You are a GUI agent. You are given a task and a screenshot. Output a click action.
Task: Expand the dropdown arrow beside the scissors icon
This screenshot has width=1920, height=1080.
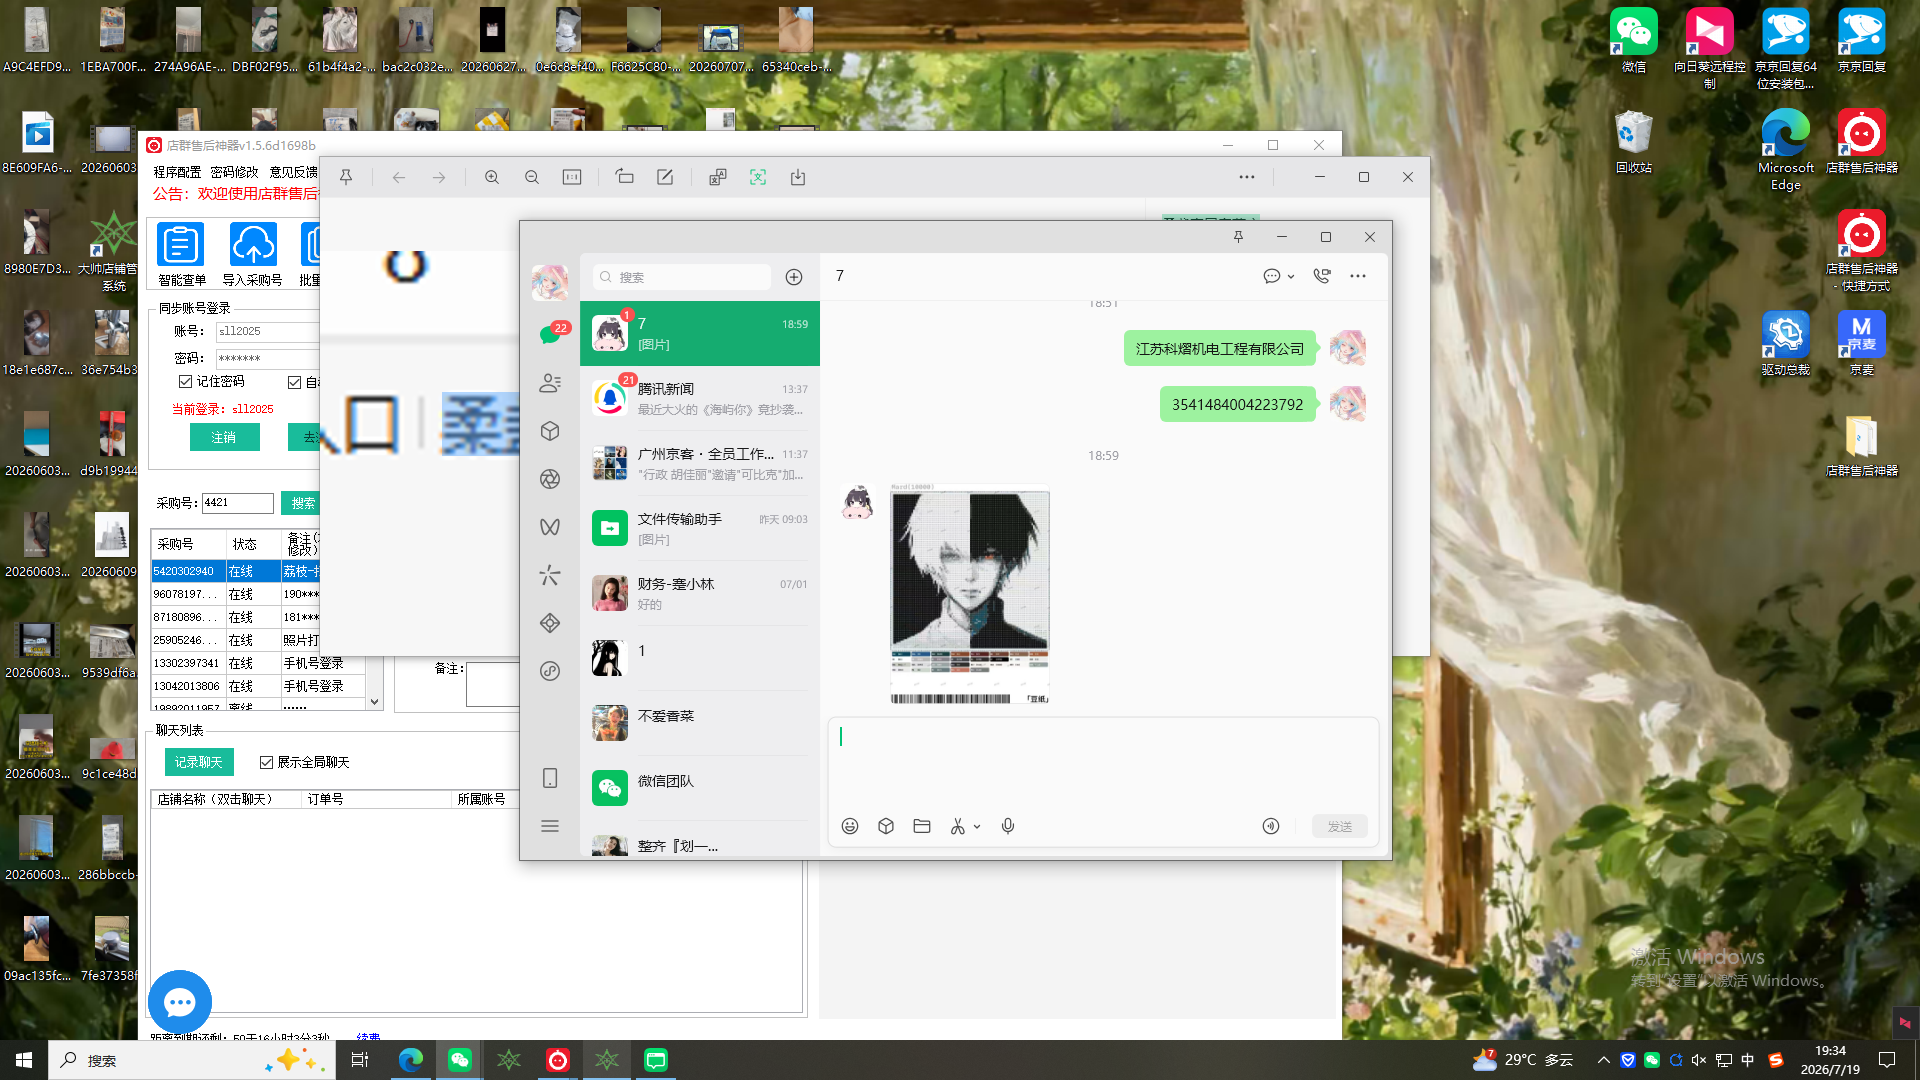[977, 827]
